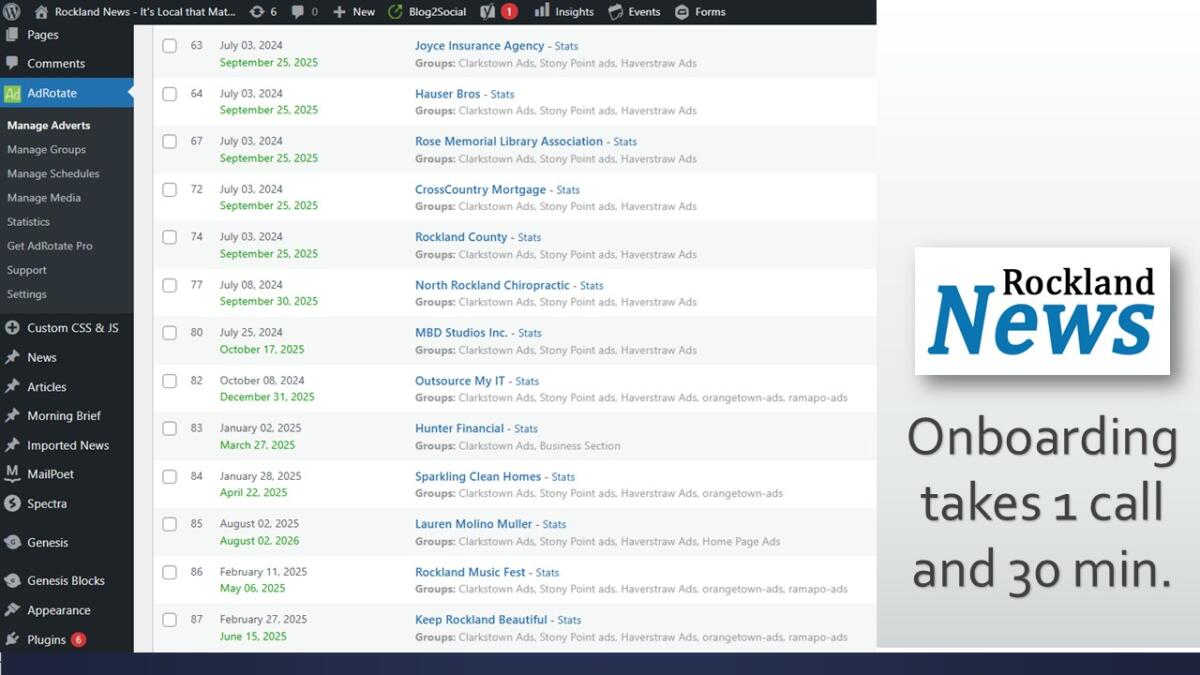This screenshot has width=1200, height=675.
Task: Open the Rockland Music Fest advert
Action: pyautogui.click(x=470, y=572)
